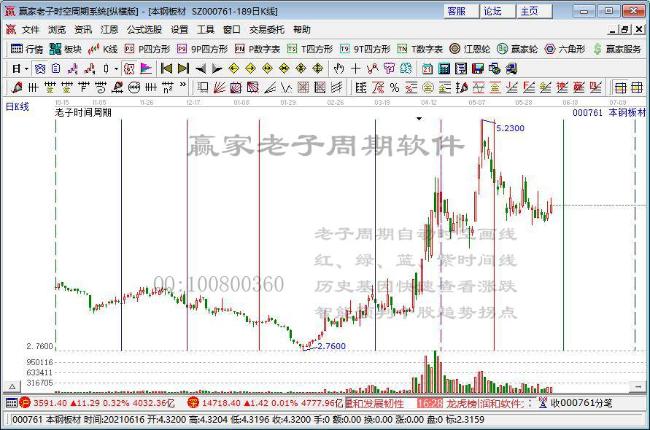Select the rectangle box drawing tool
Viewport: 650px width, 430px height.
203,87
